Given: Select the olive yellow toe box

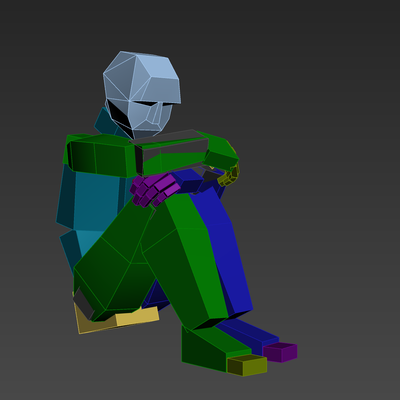Looking at the screenshot, I should 247,365.
